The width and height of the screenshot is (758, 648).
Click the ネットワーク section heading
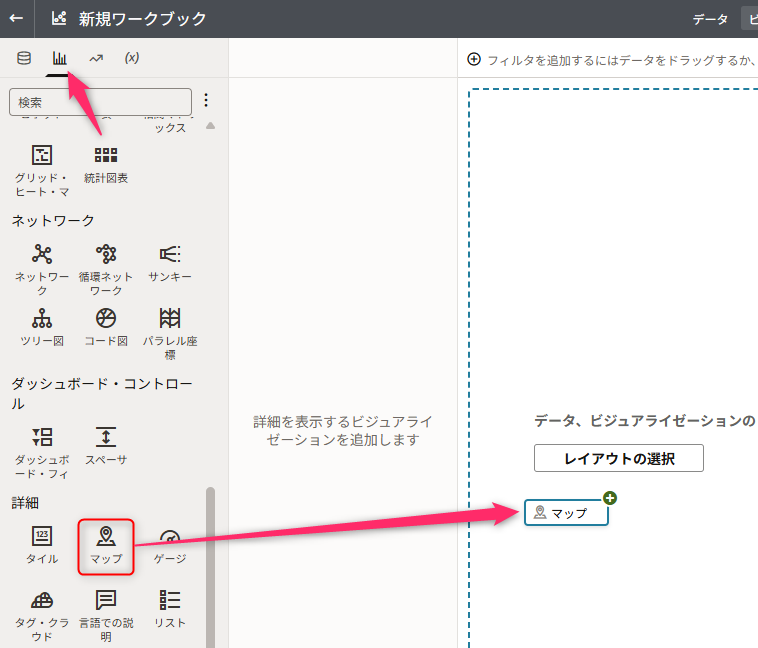pyautogui.click(x=53, y=221)
